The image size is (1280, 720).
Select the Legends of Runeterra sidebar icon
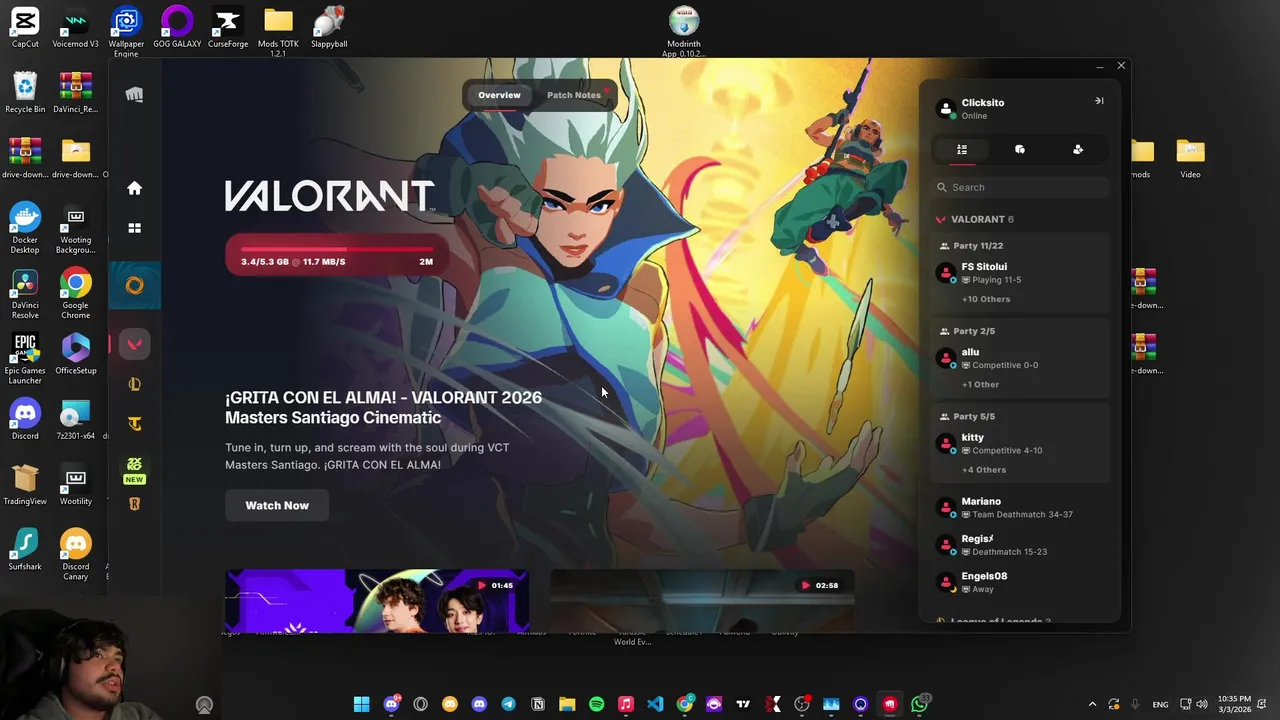click(134, 504)
